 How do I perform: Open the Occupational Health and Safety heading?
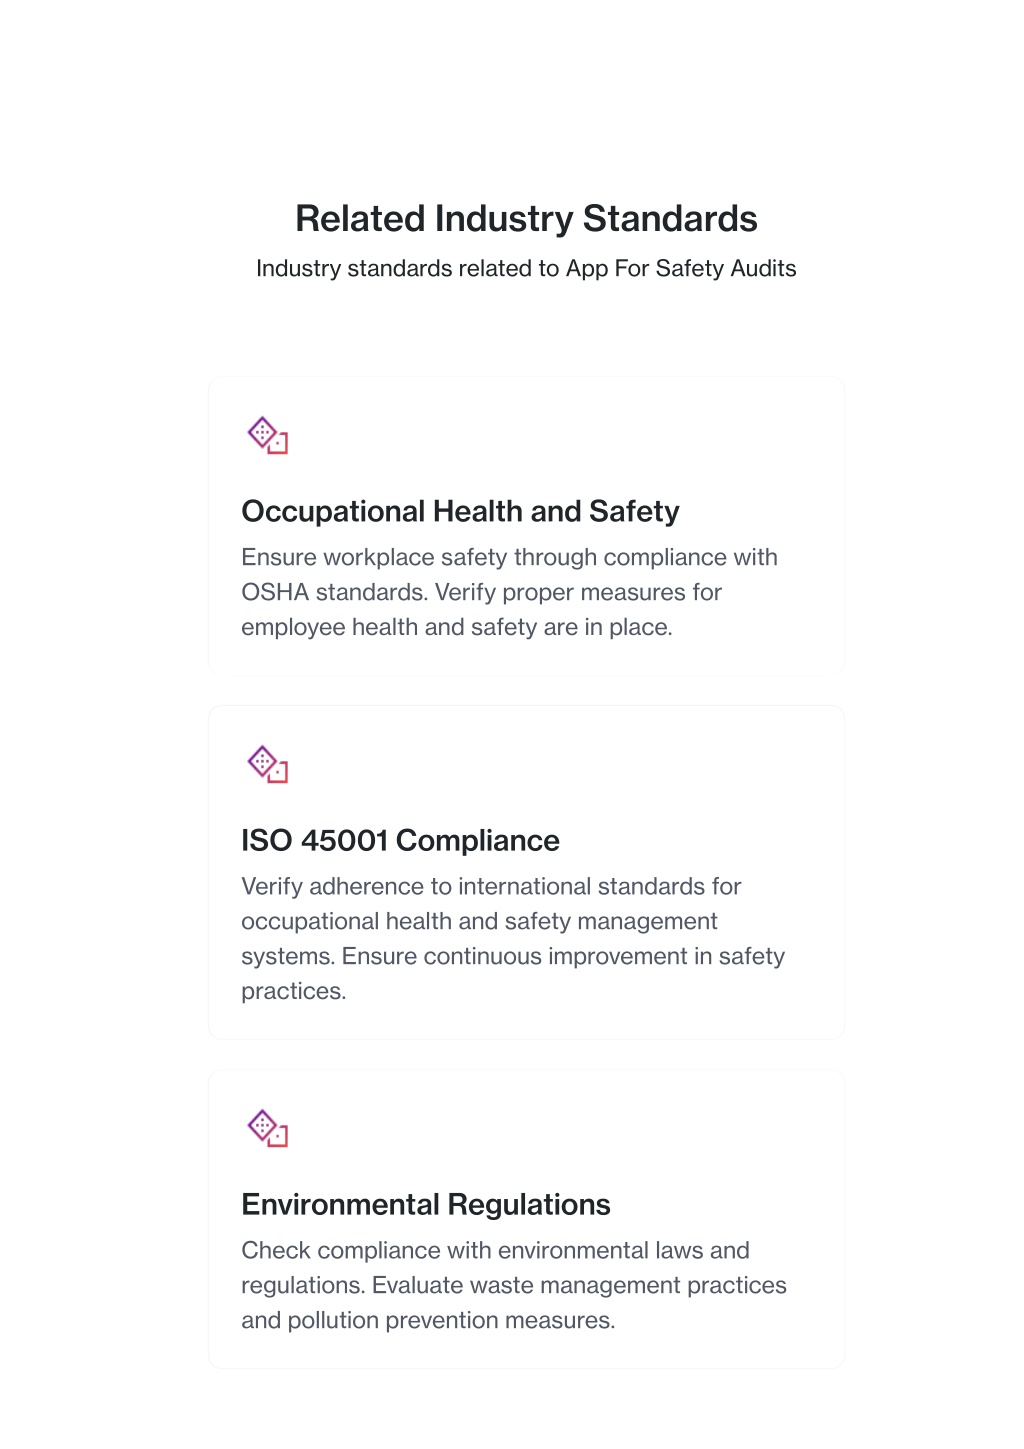click(x=460, y=511)
